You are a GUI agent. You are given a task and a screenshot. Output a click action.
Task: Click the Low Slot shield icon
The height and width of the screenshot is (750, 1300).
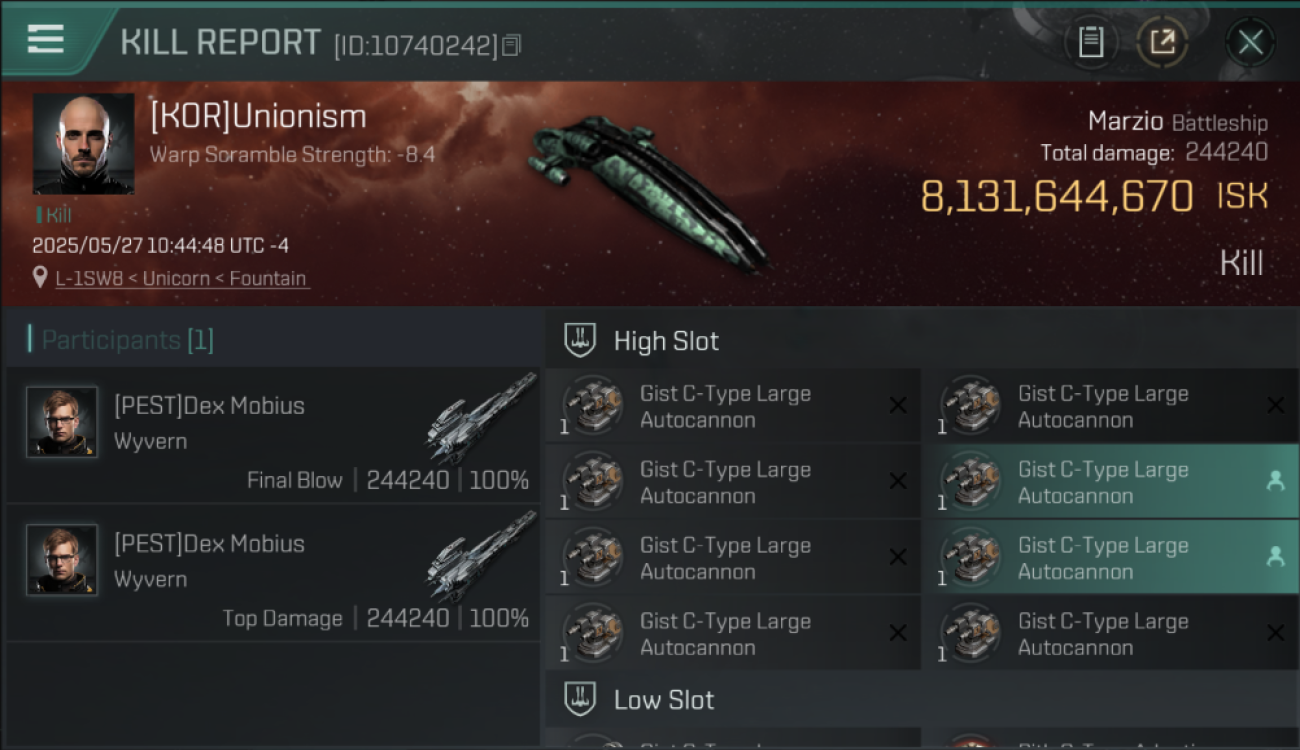coord(580,699)
